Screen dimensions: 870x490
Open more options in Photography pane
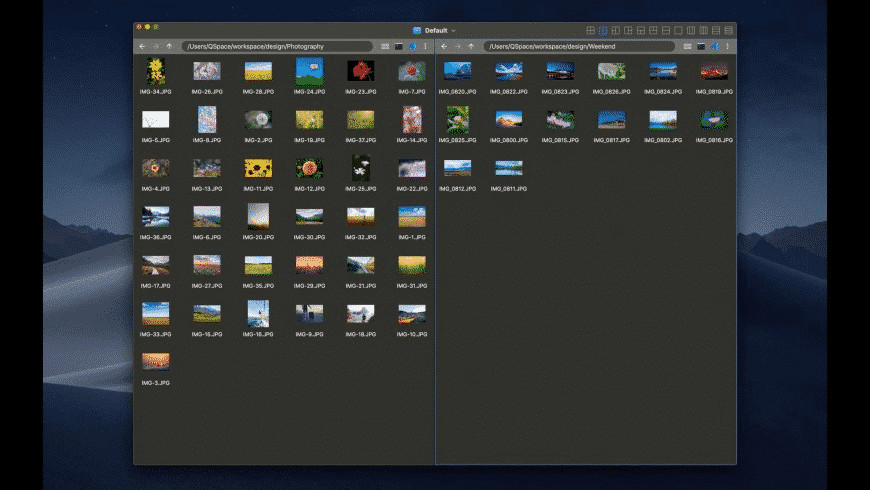426,47
